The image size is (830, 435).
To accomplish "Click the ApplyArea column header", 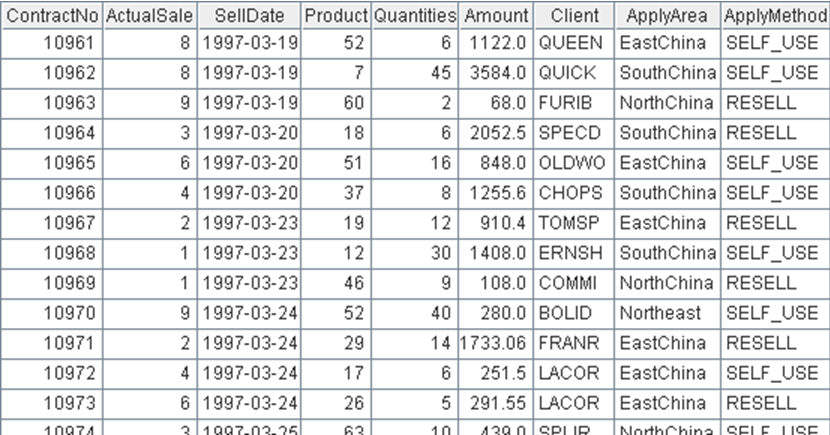I will [x=667, y=17].
